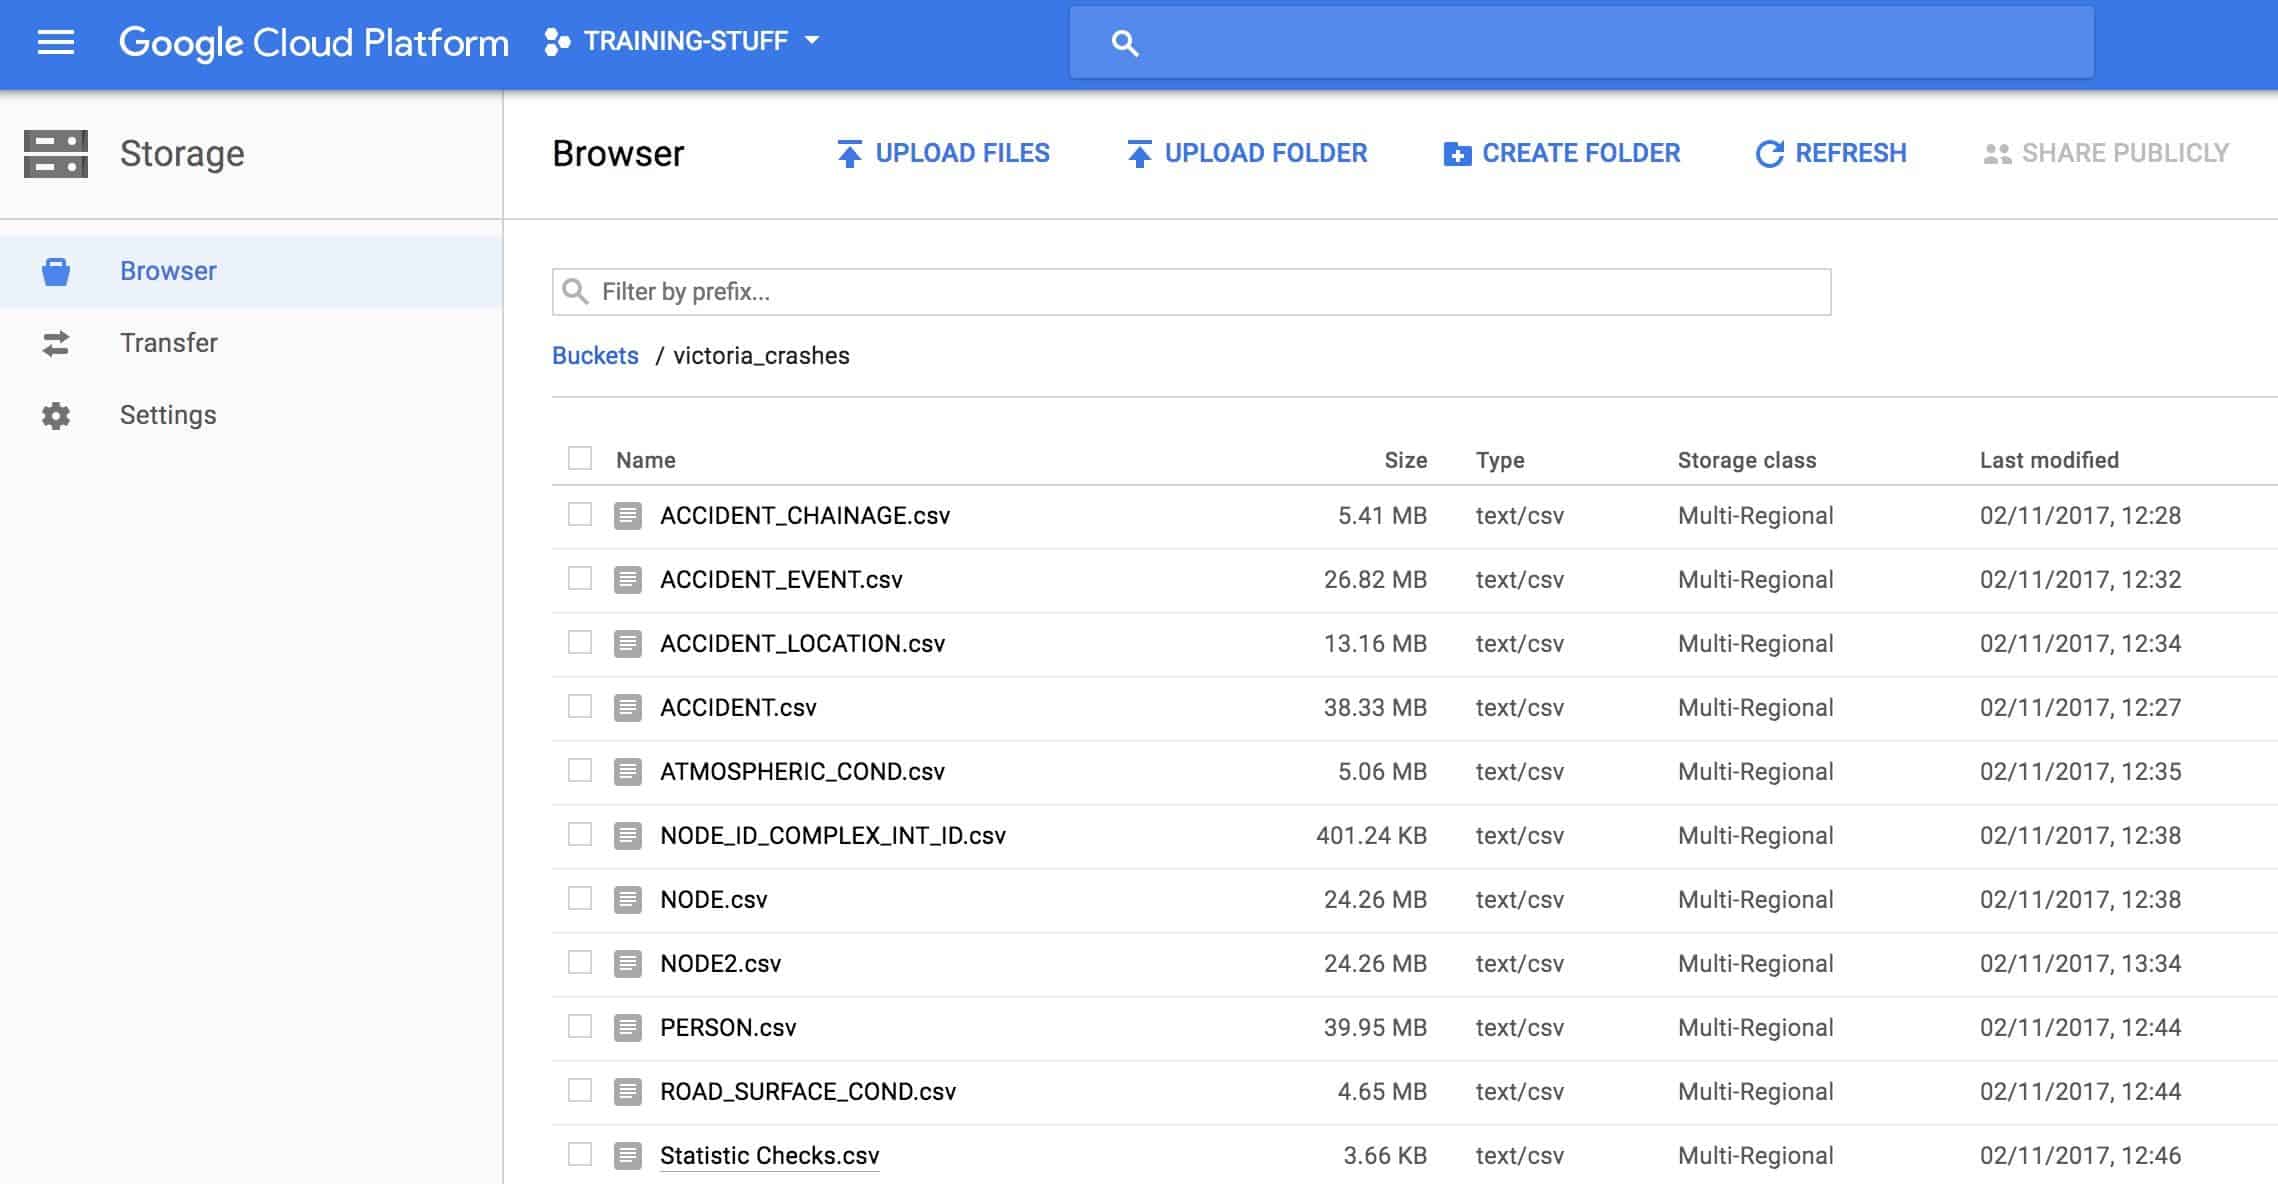Check the PERSON.csv checkbox

point(580,1026)
